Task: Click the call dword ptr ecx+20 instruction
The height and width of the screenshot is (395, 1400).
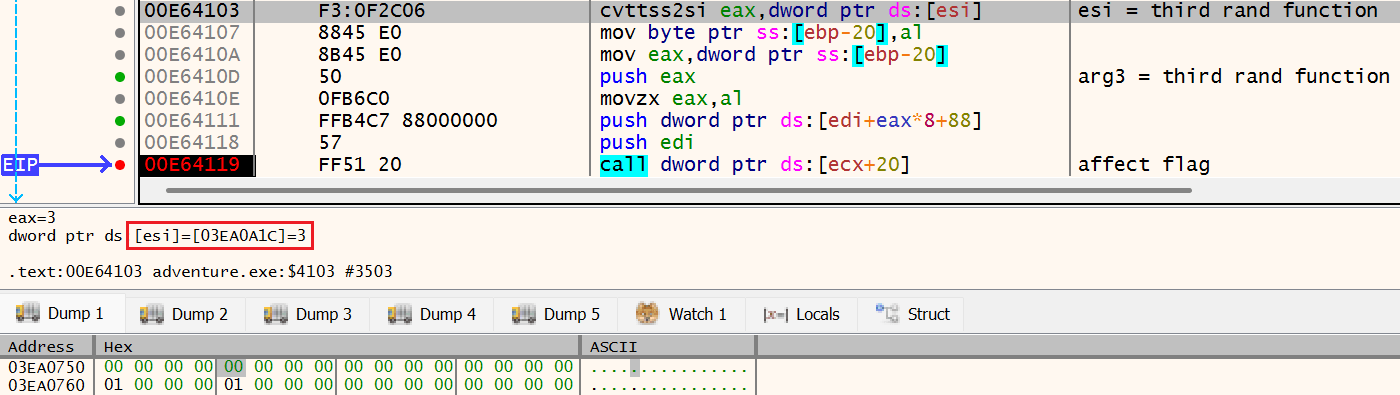Action: 755,165
